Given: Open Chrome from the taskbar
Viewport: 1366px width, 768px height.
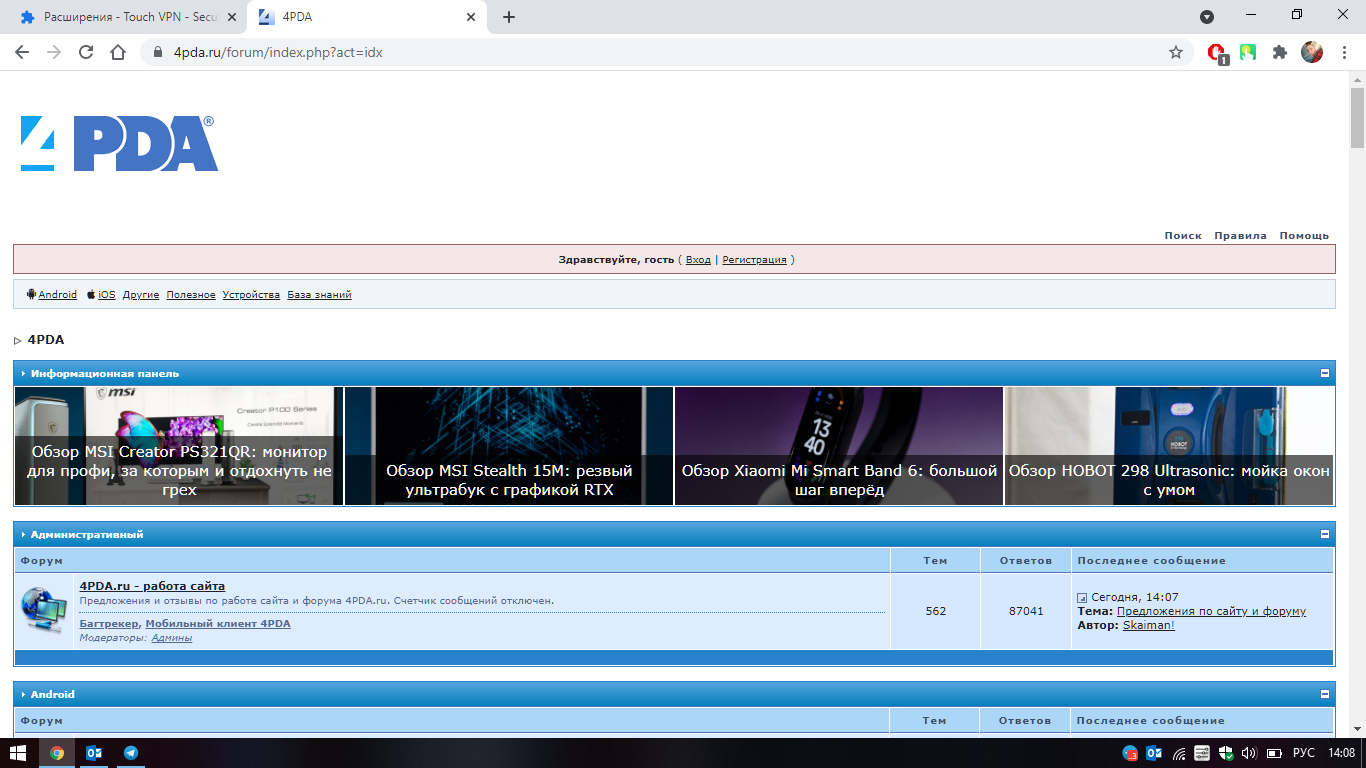Looking at the screenshot, I should 57,753.
